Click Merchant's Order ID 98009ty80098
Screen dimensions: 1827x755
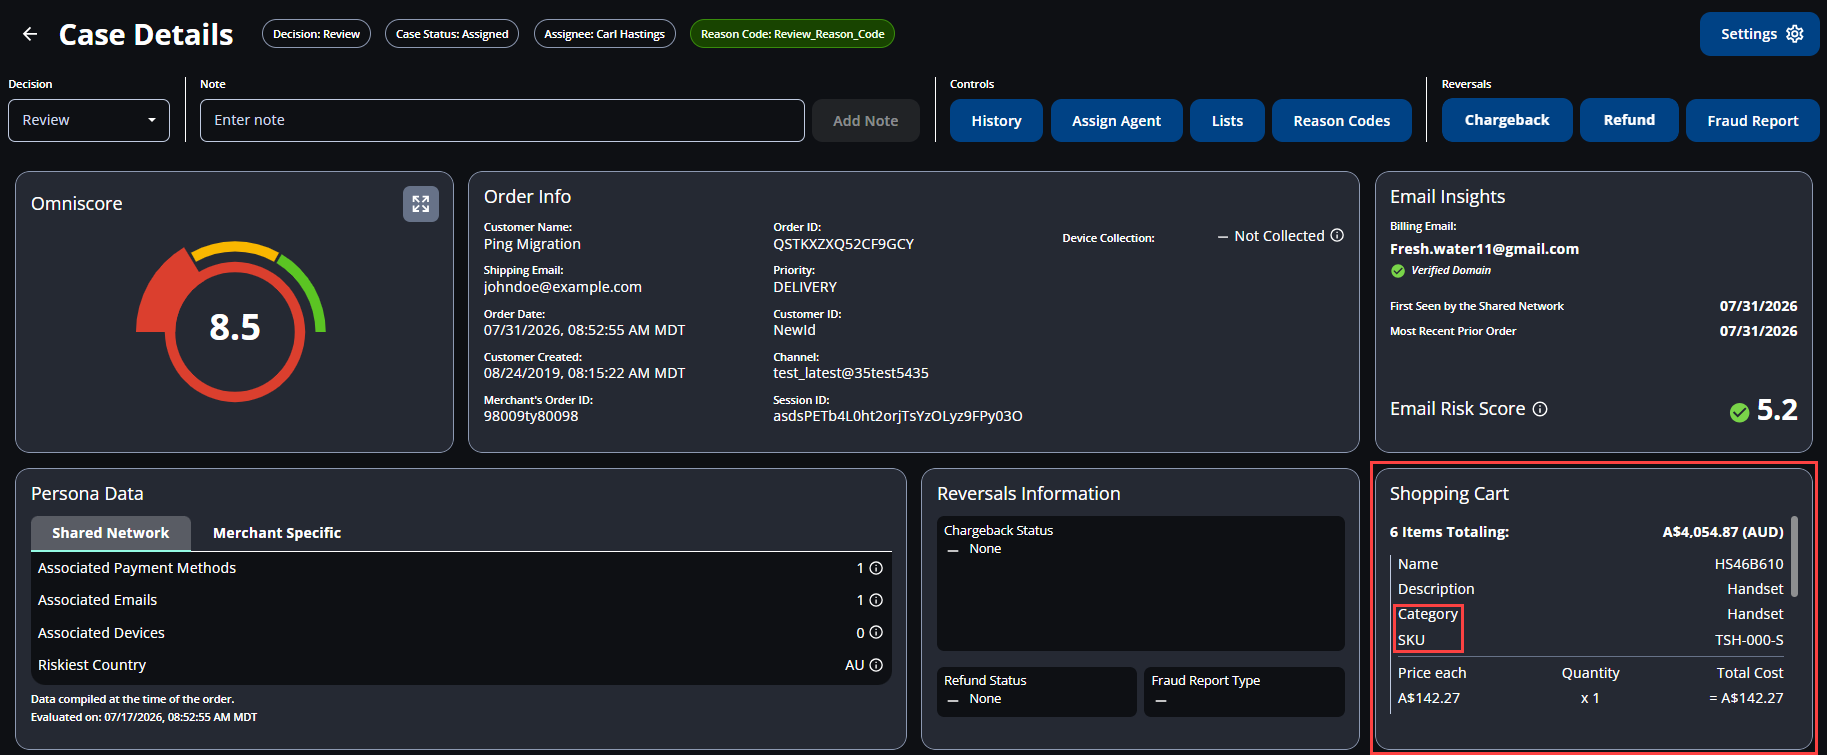[531, 416]
